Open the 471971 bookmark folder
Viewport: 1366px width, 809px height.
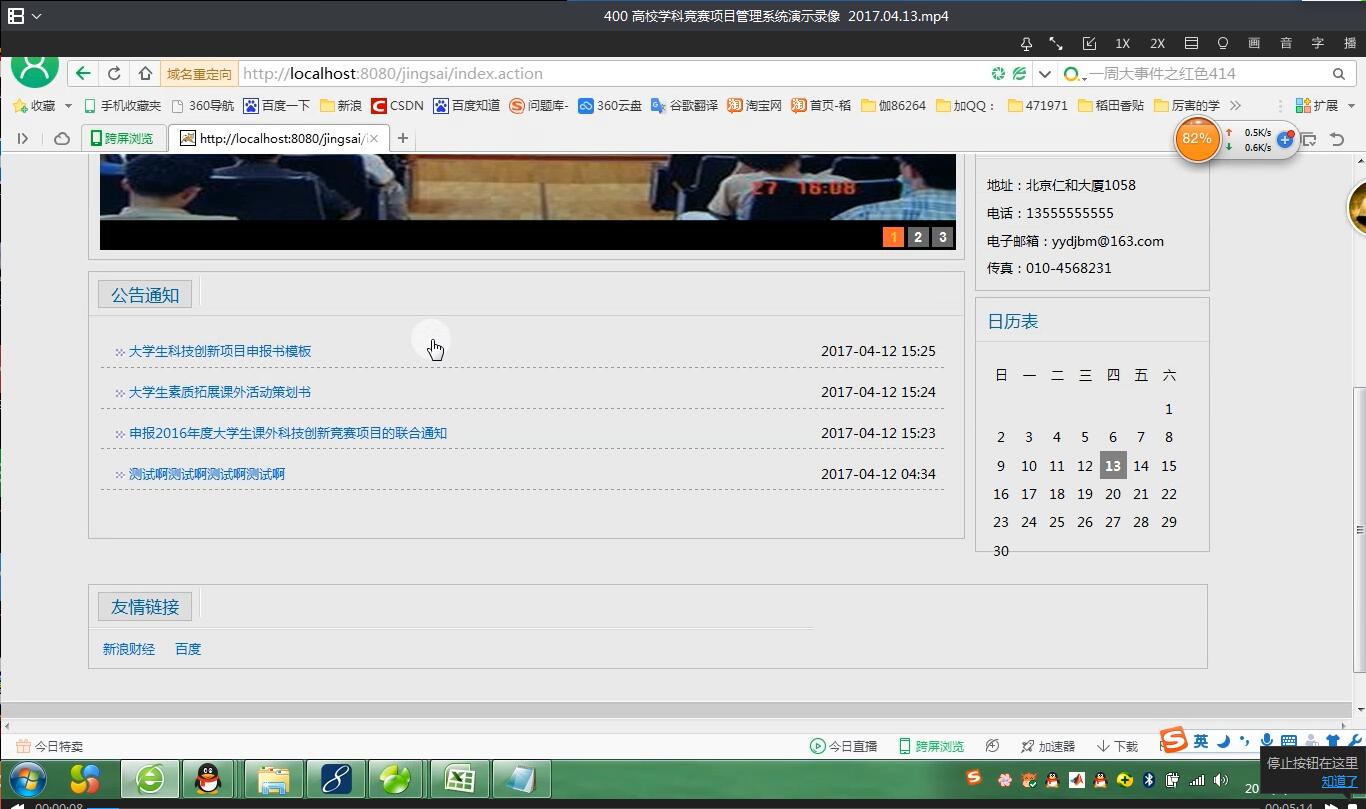pos(1038,105)
